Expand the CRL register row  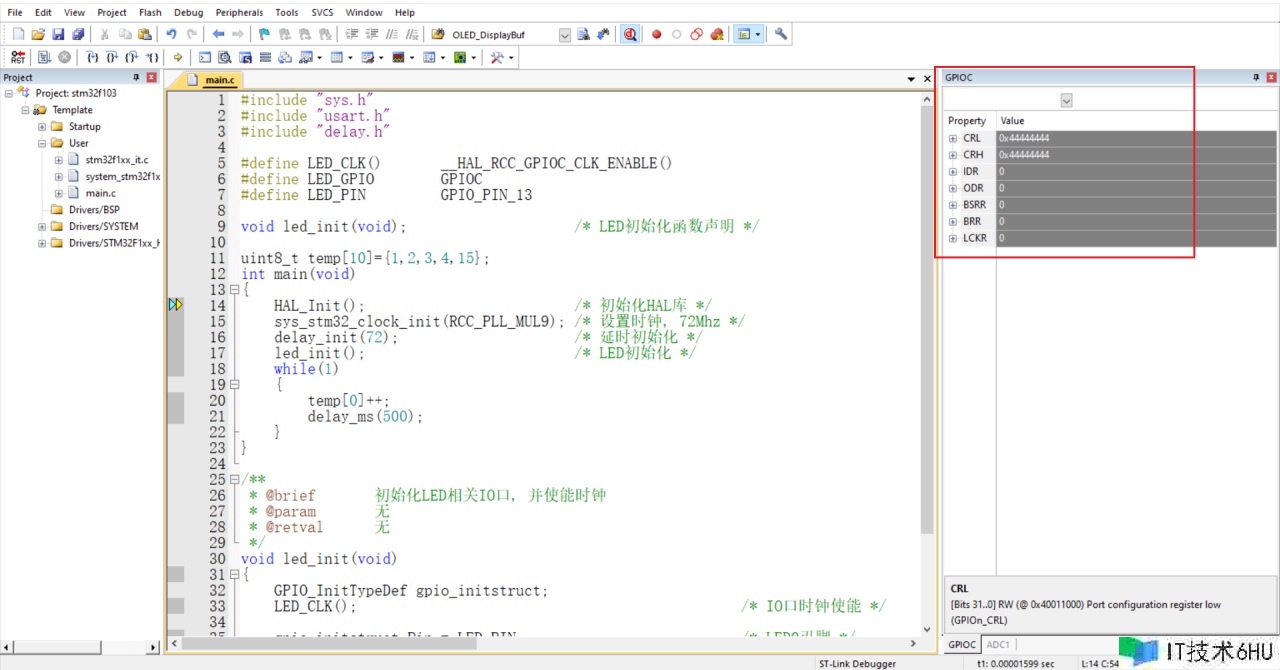pos(953,139)
